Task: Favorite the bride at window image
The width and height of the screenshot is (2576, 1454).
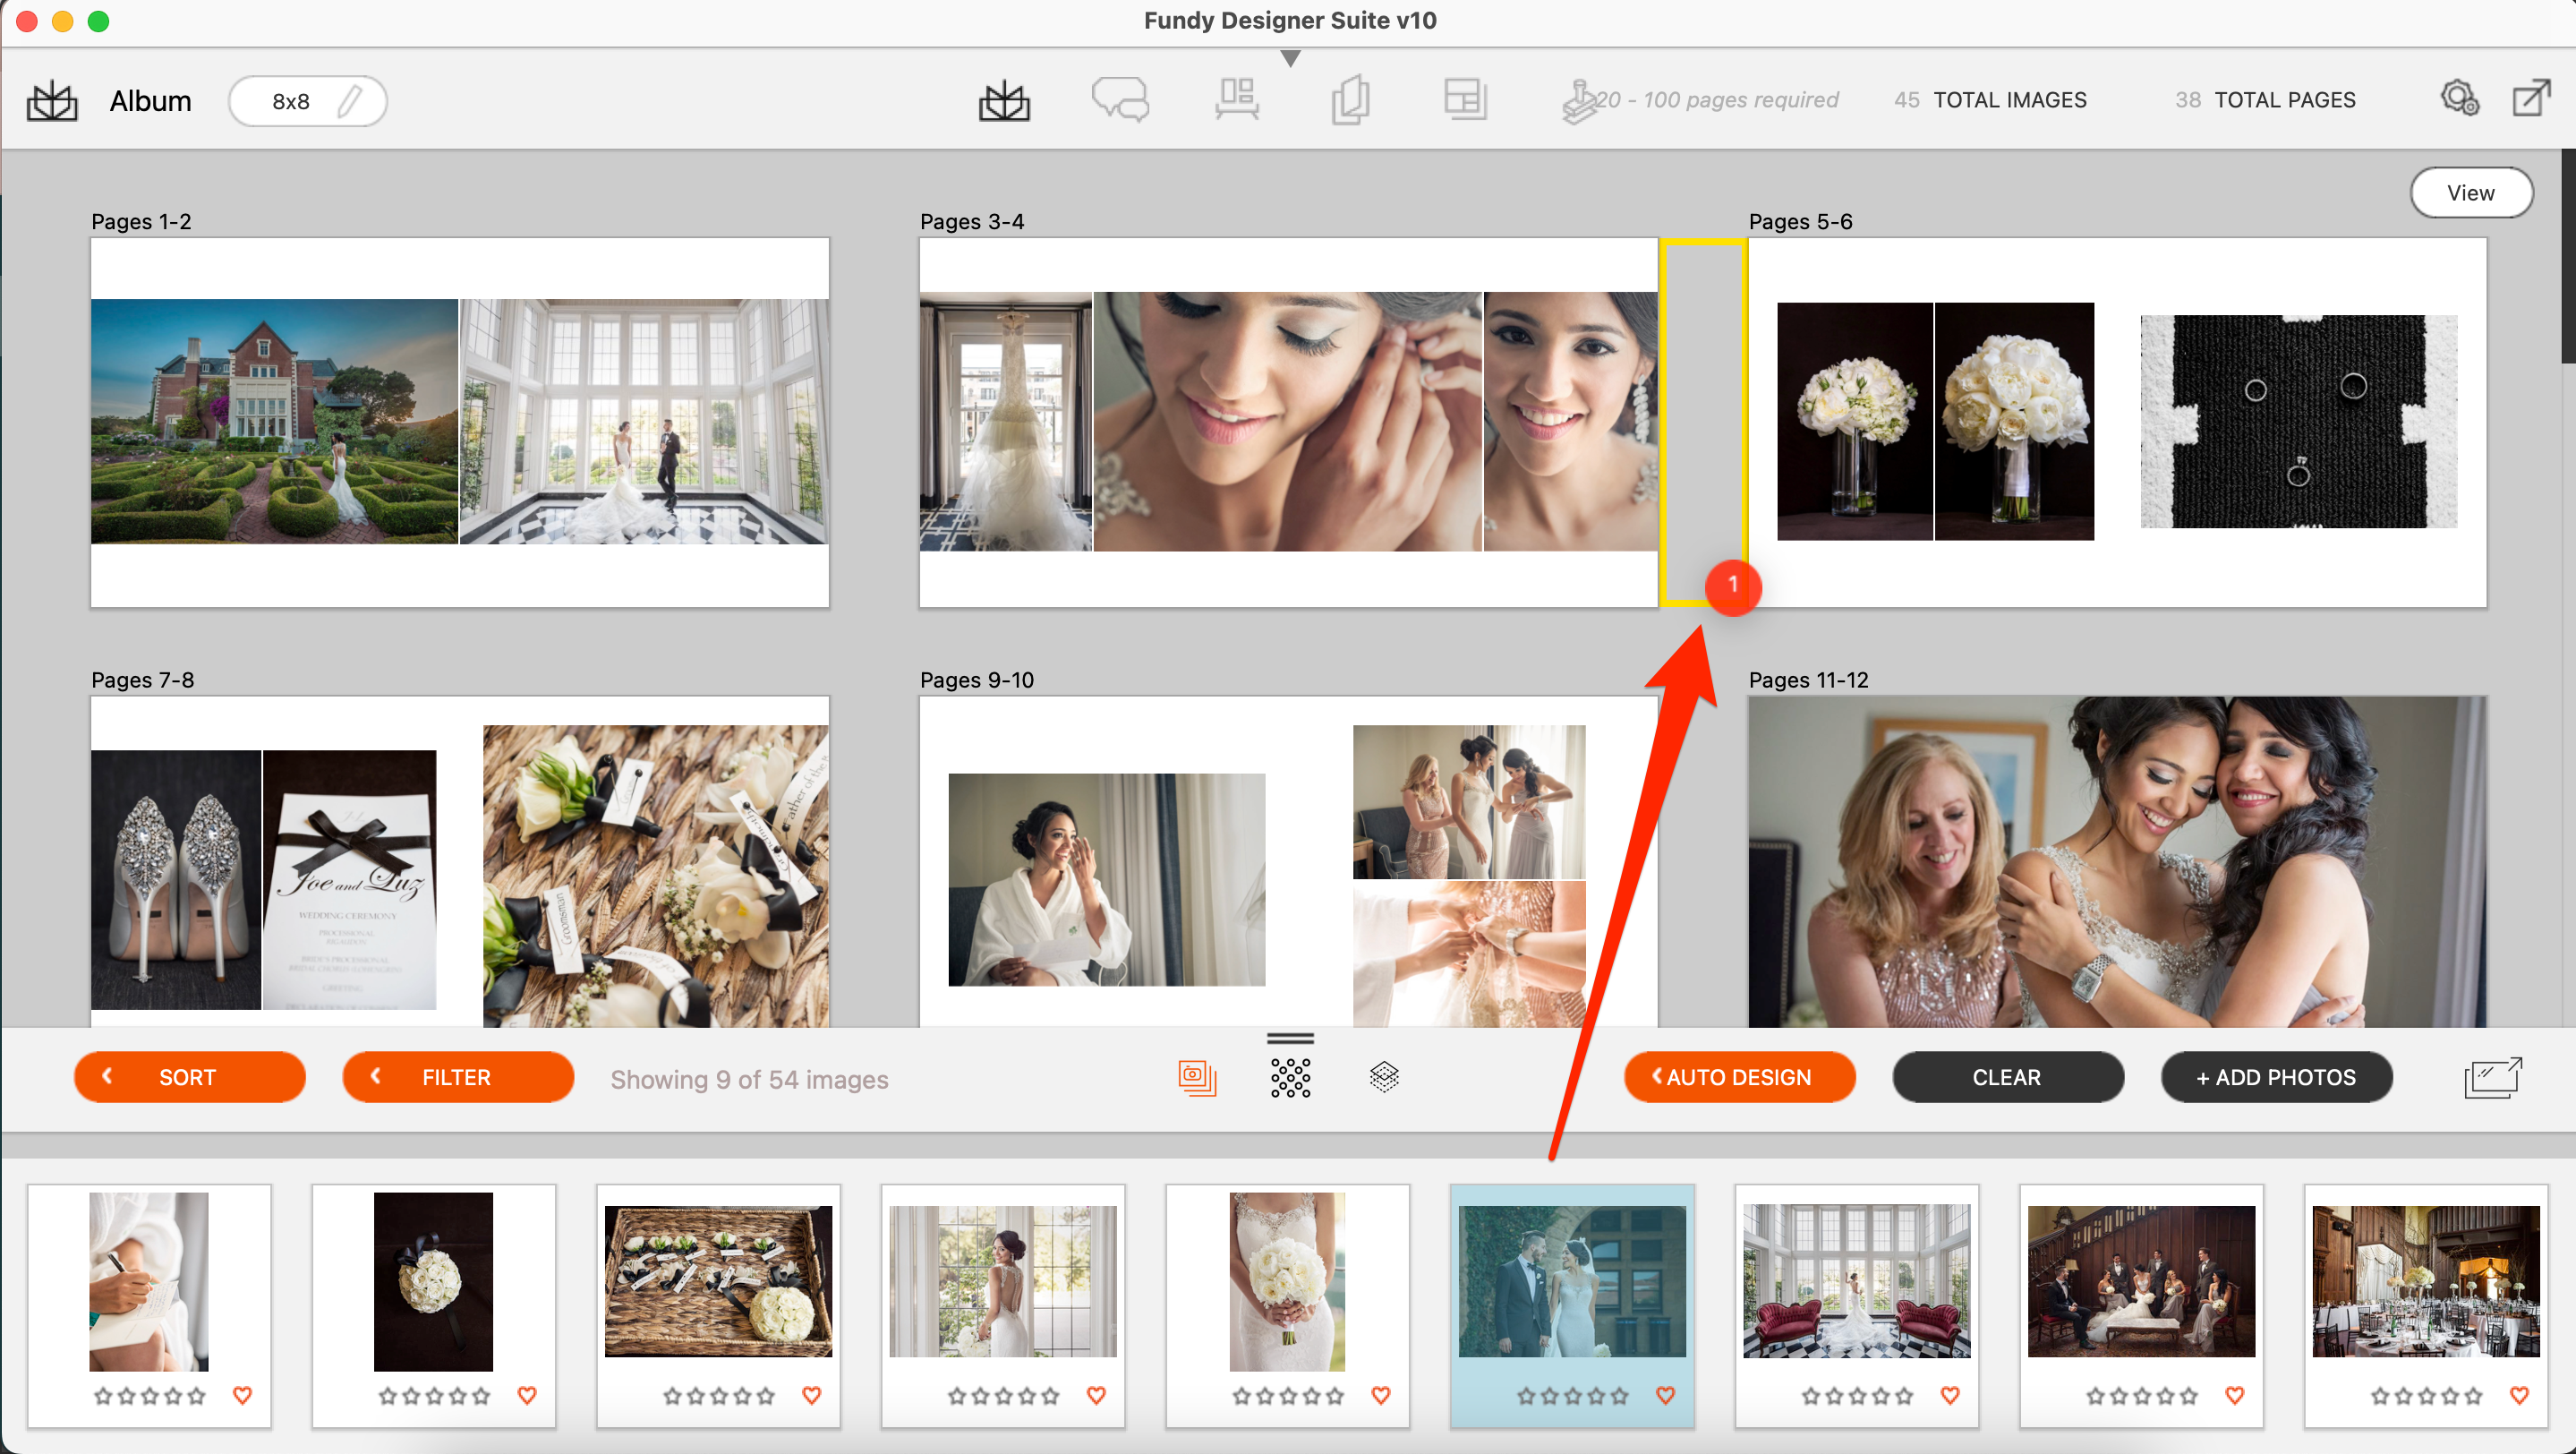Action: pyautogui.click(x=1096, y=1394)
